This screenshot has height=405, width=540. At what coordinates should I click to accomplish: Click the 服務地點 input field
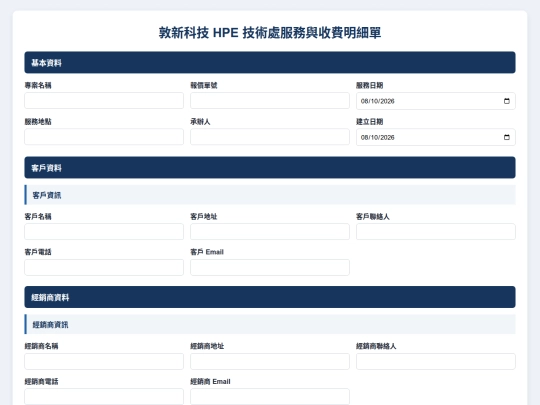[104, 137]
